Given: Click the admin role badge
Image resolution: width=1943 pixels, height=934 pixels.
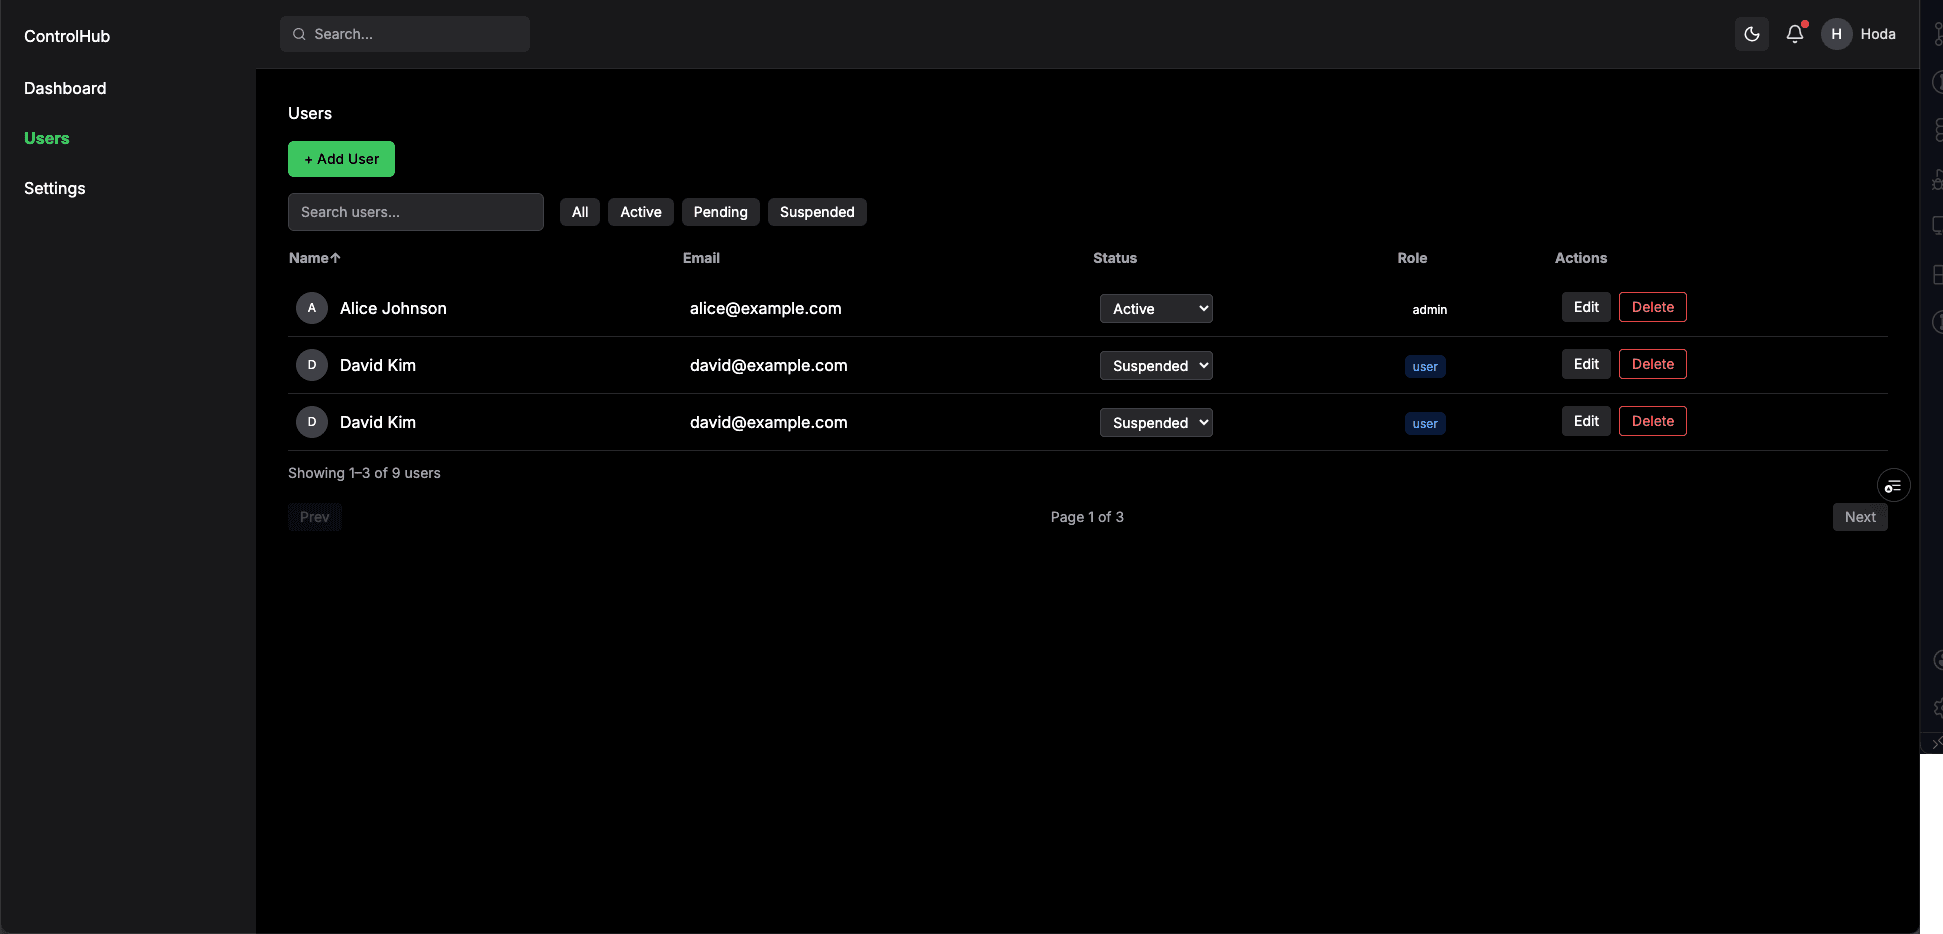Looking at the screenshot, I should [1429, 310].
